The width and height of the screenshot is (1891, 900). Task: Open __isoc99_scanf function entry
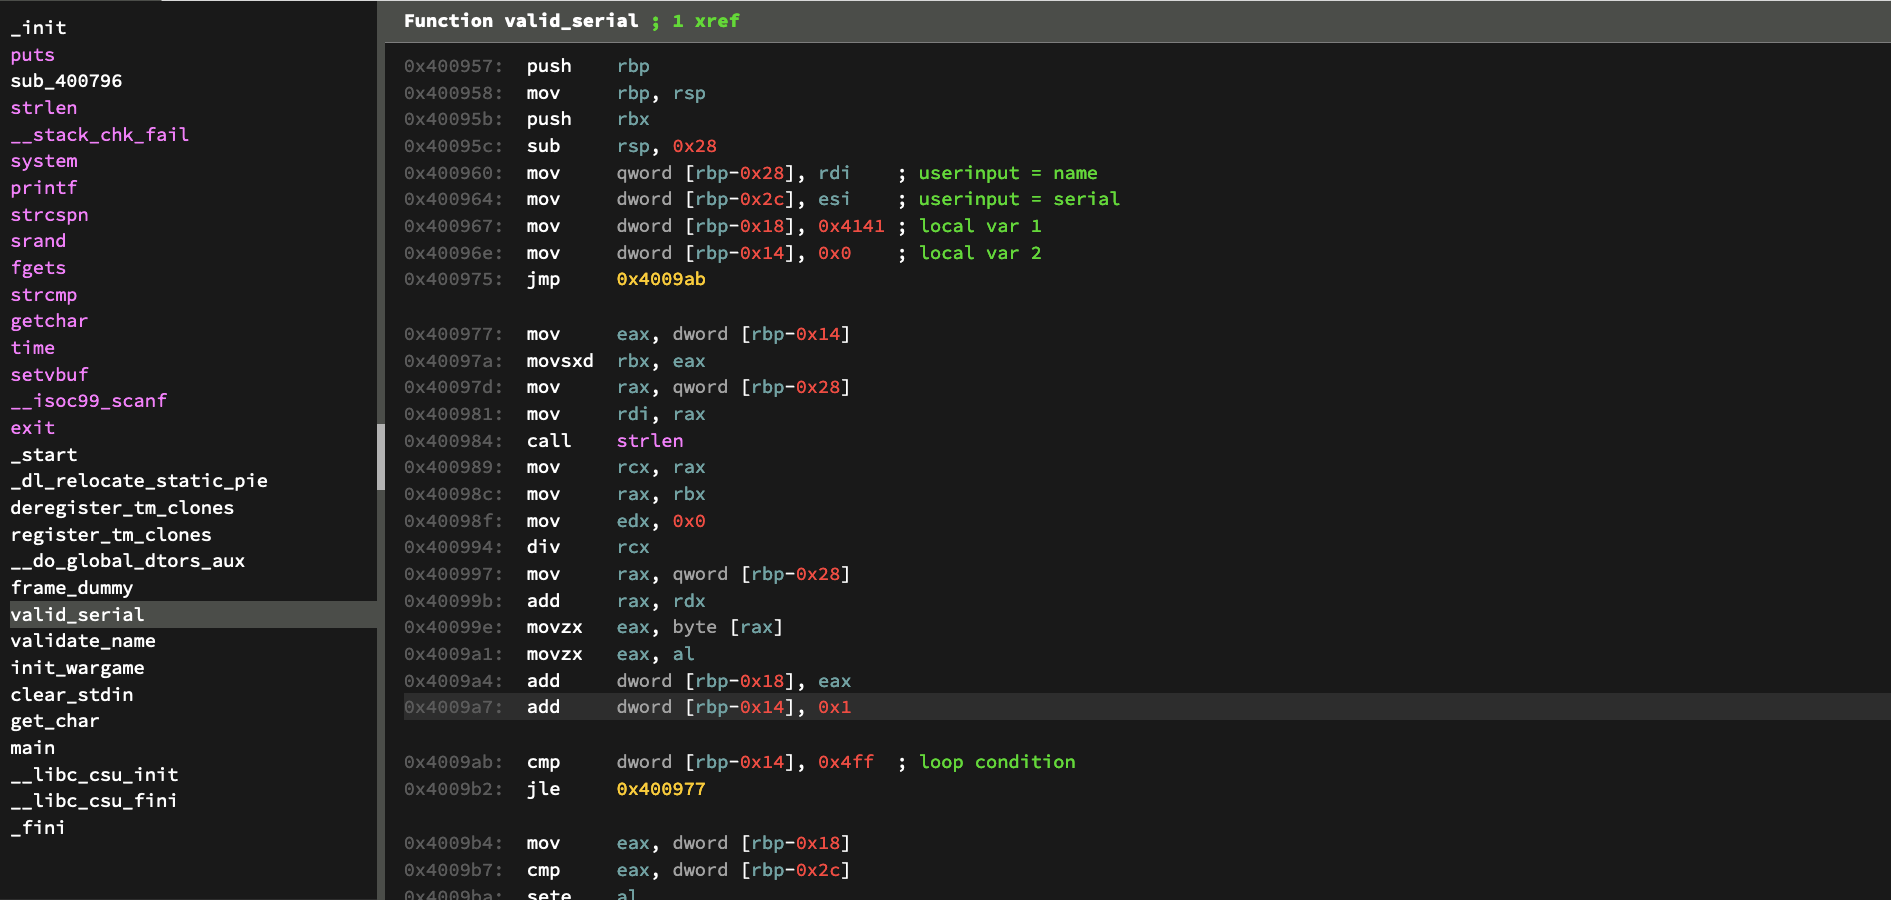point(88,401)
